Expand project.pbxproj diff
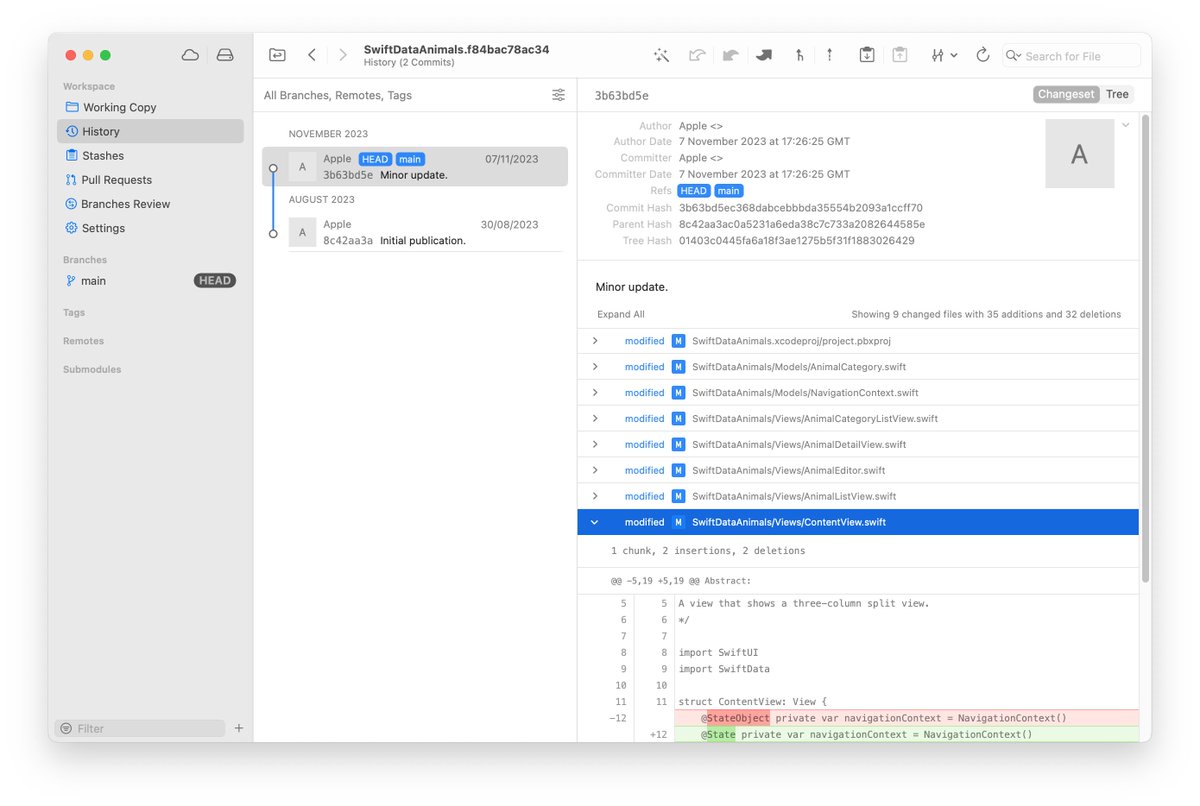This screenshot has width=1200, height=806. 595,341
